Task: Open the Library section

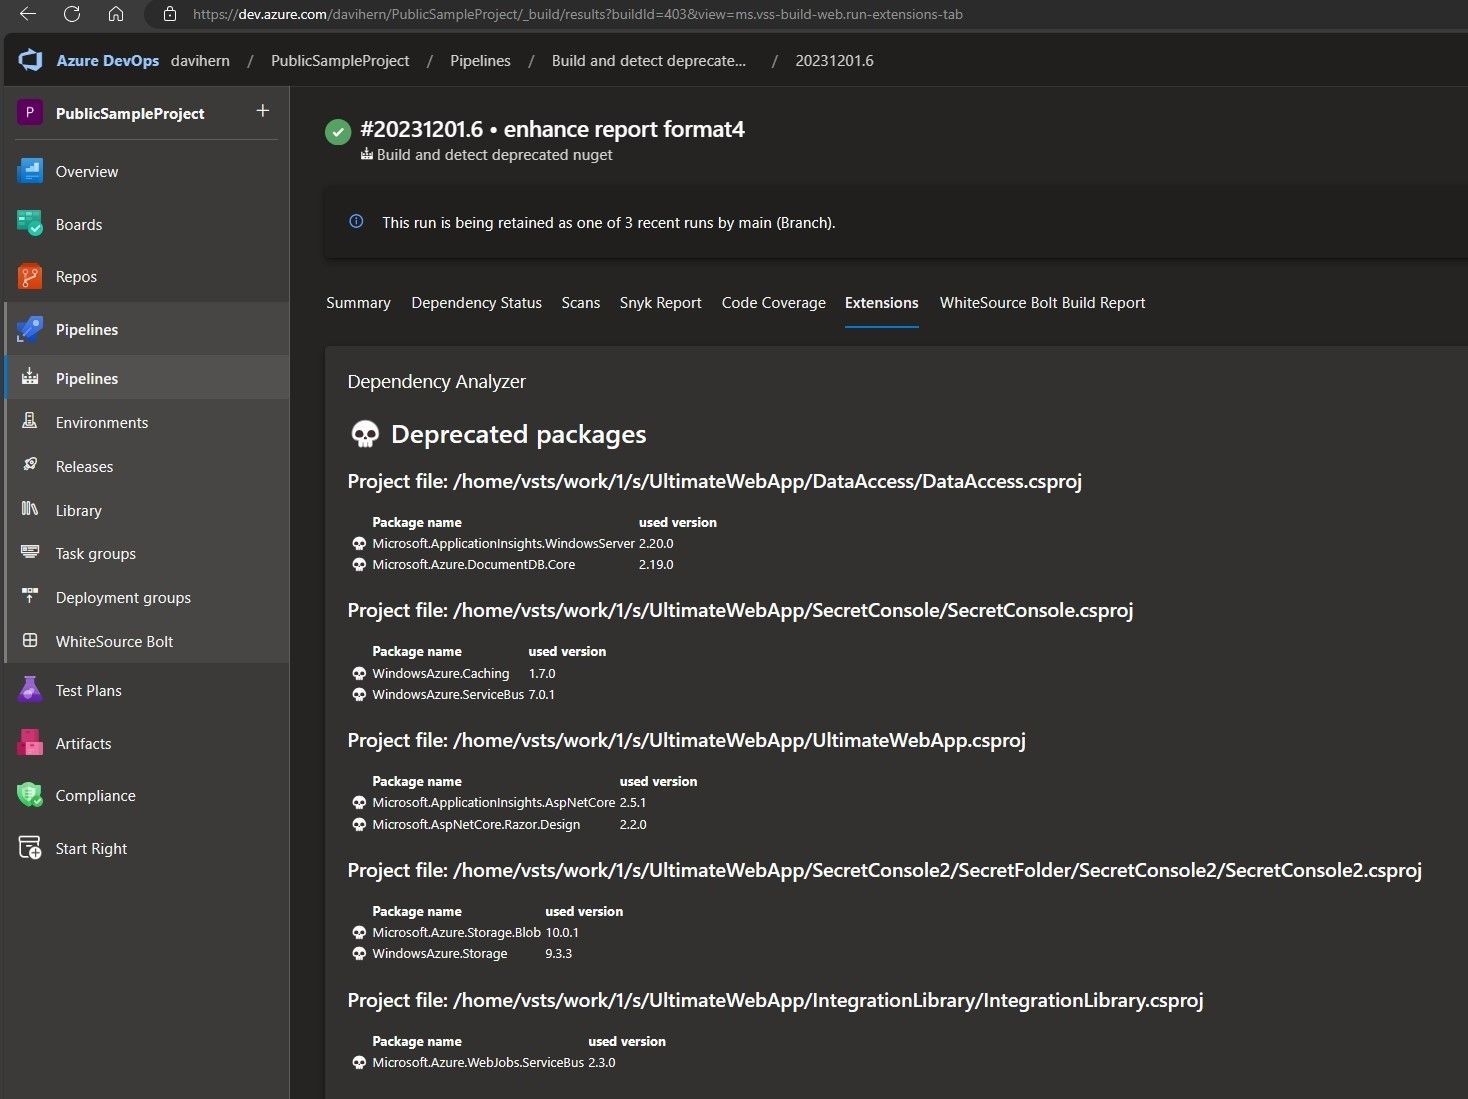Action: point(77,510)
